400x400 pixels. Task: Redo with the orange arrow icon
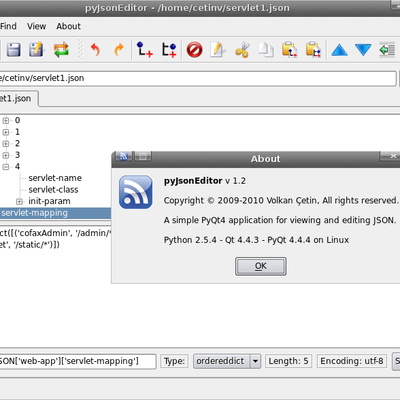119,50
